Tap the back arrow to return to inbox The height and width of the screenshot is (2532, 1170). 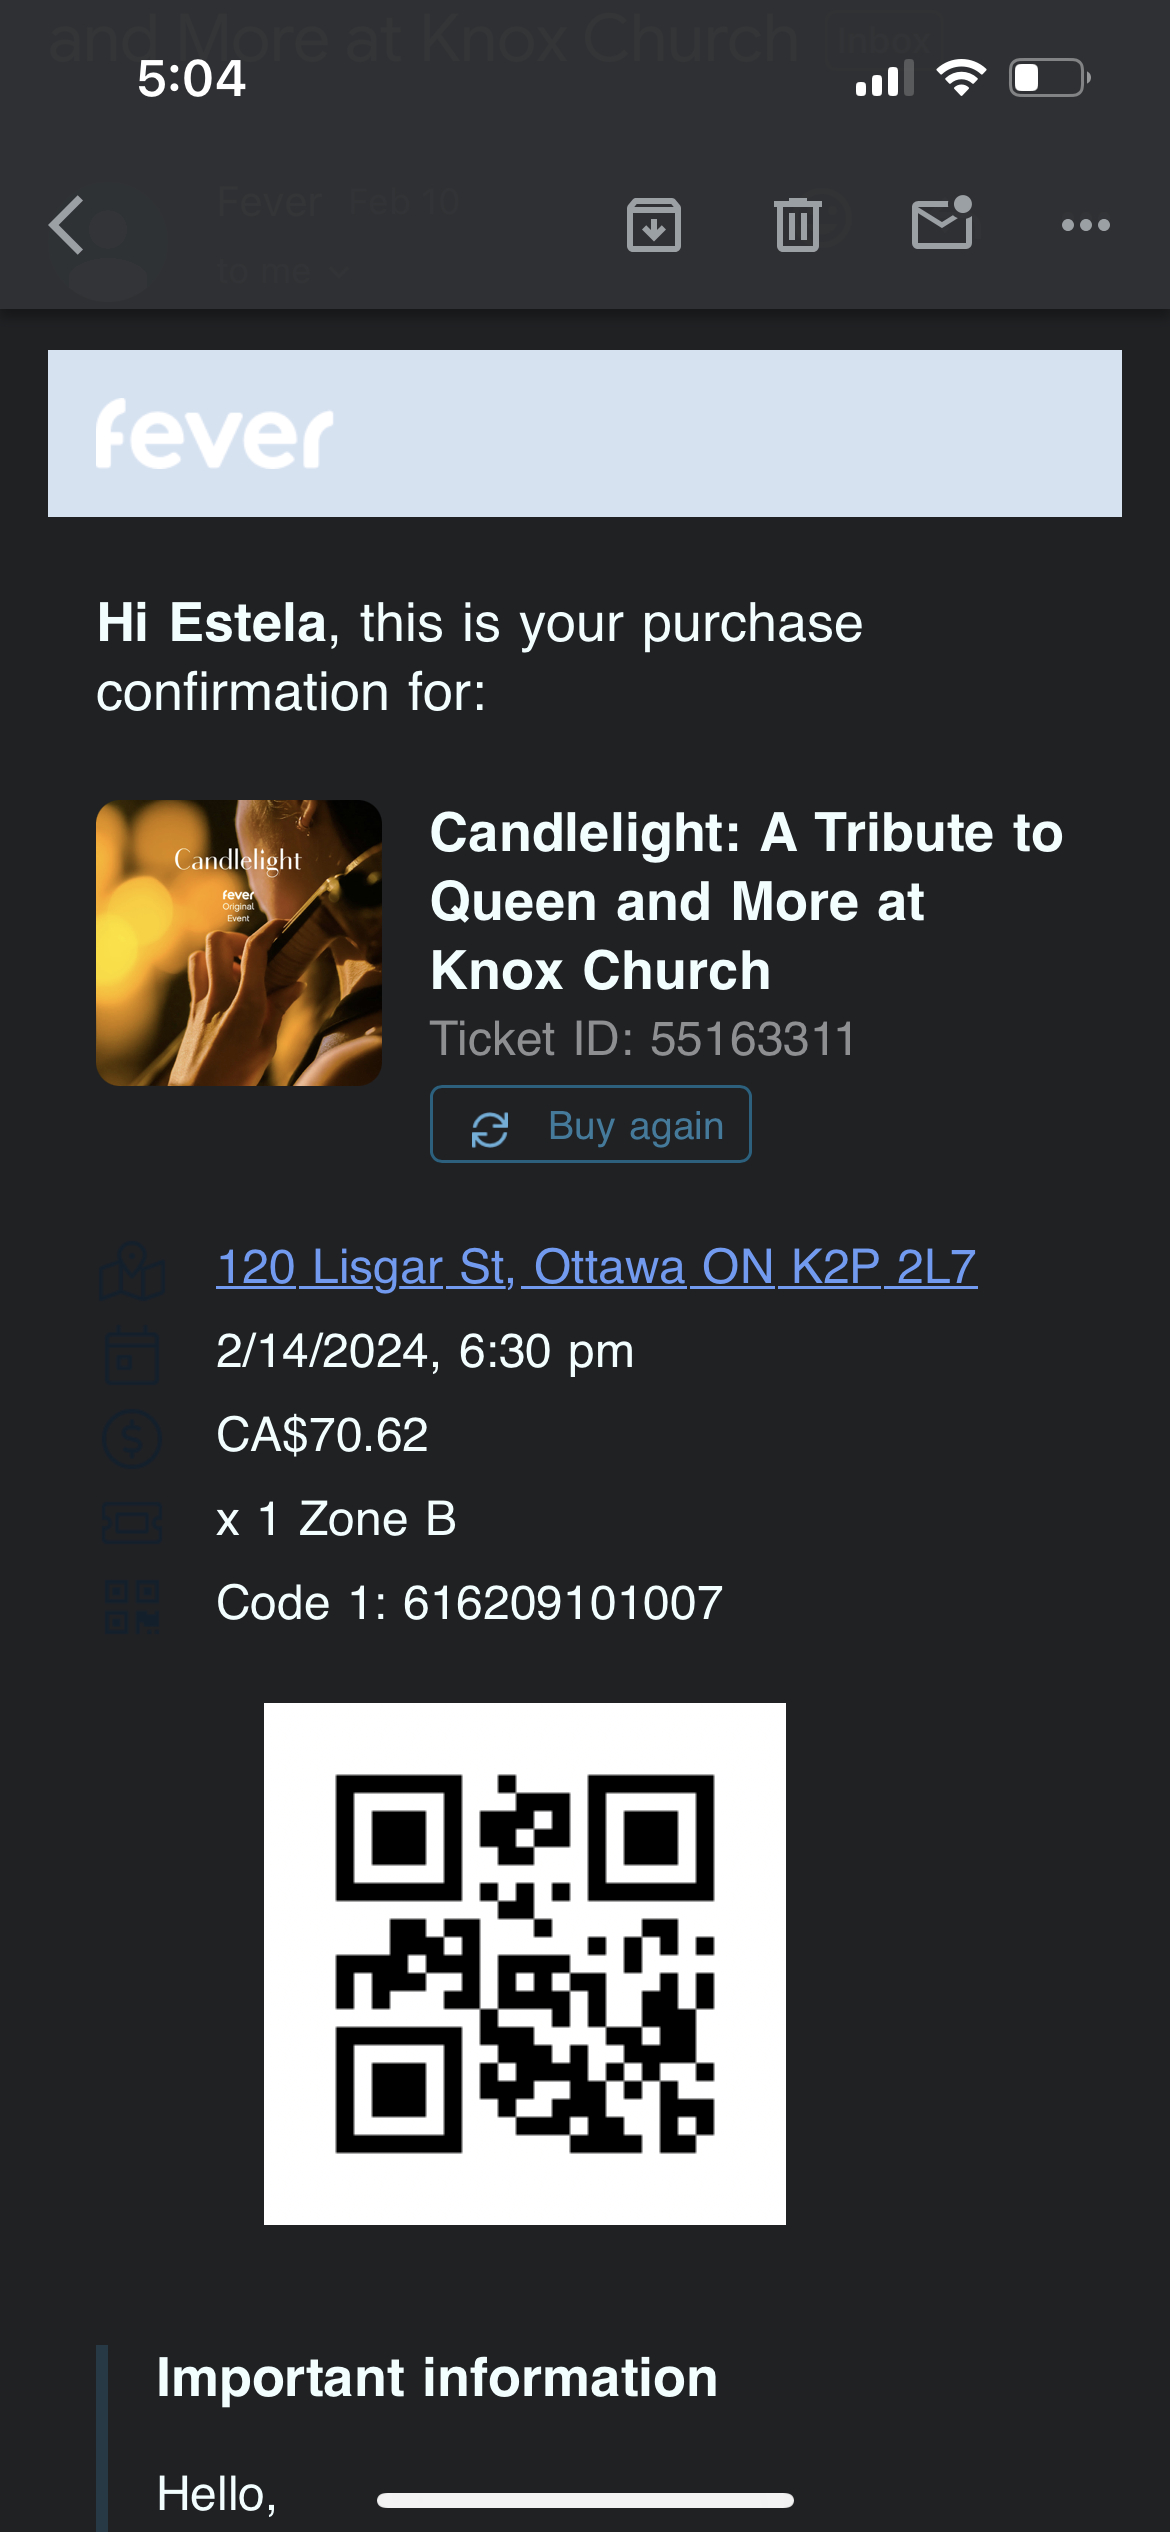pyautogui.click(x=67, y=225)
